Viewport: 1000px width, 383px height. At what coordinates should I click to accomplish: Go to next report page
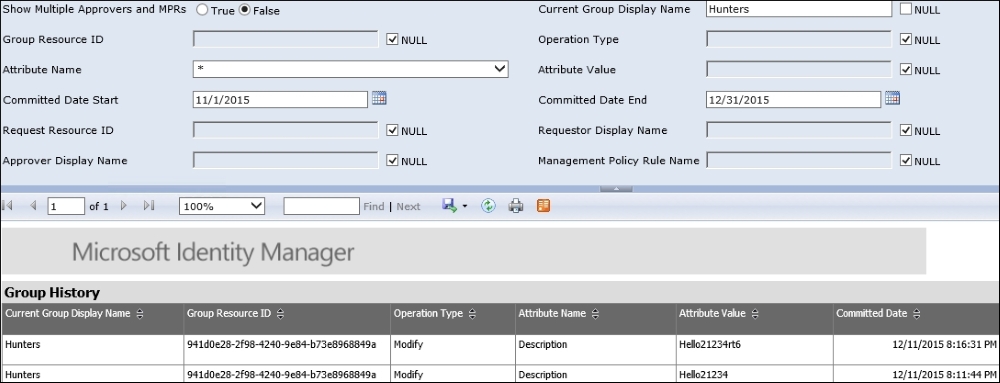(124, 206)
